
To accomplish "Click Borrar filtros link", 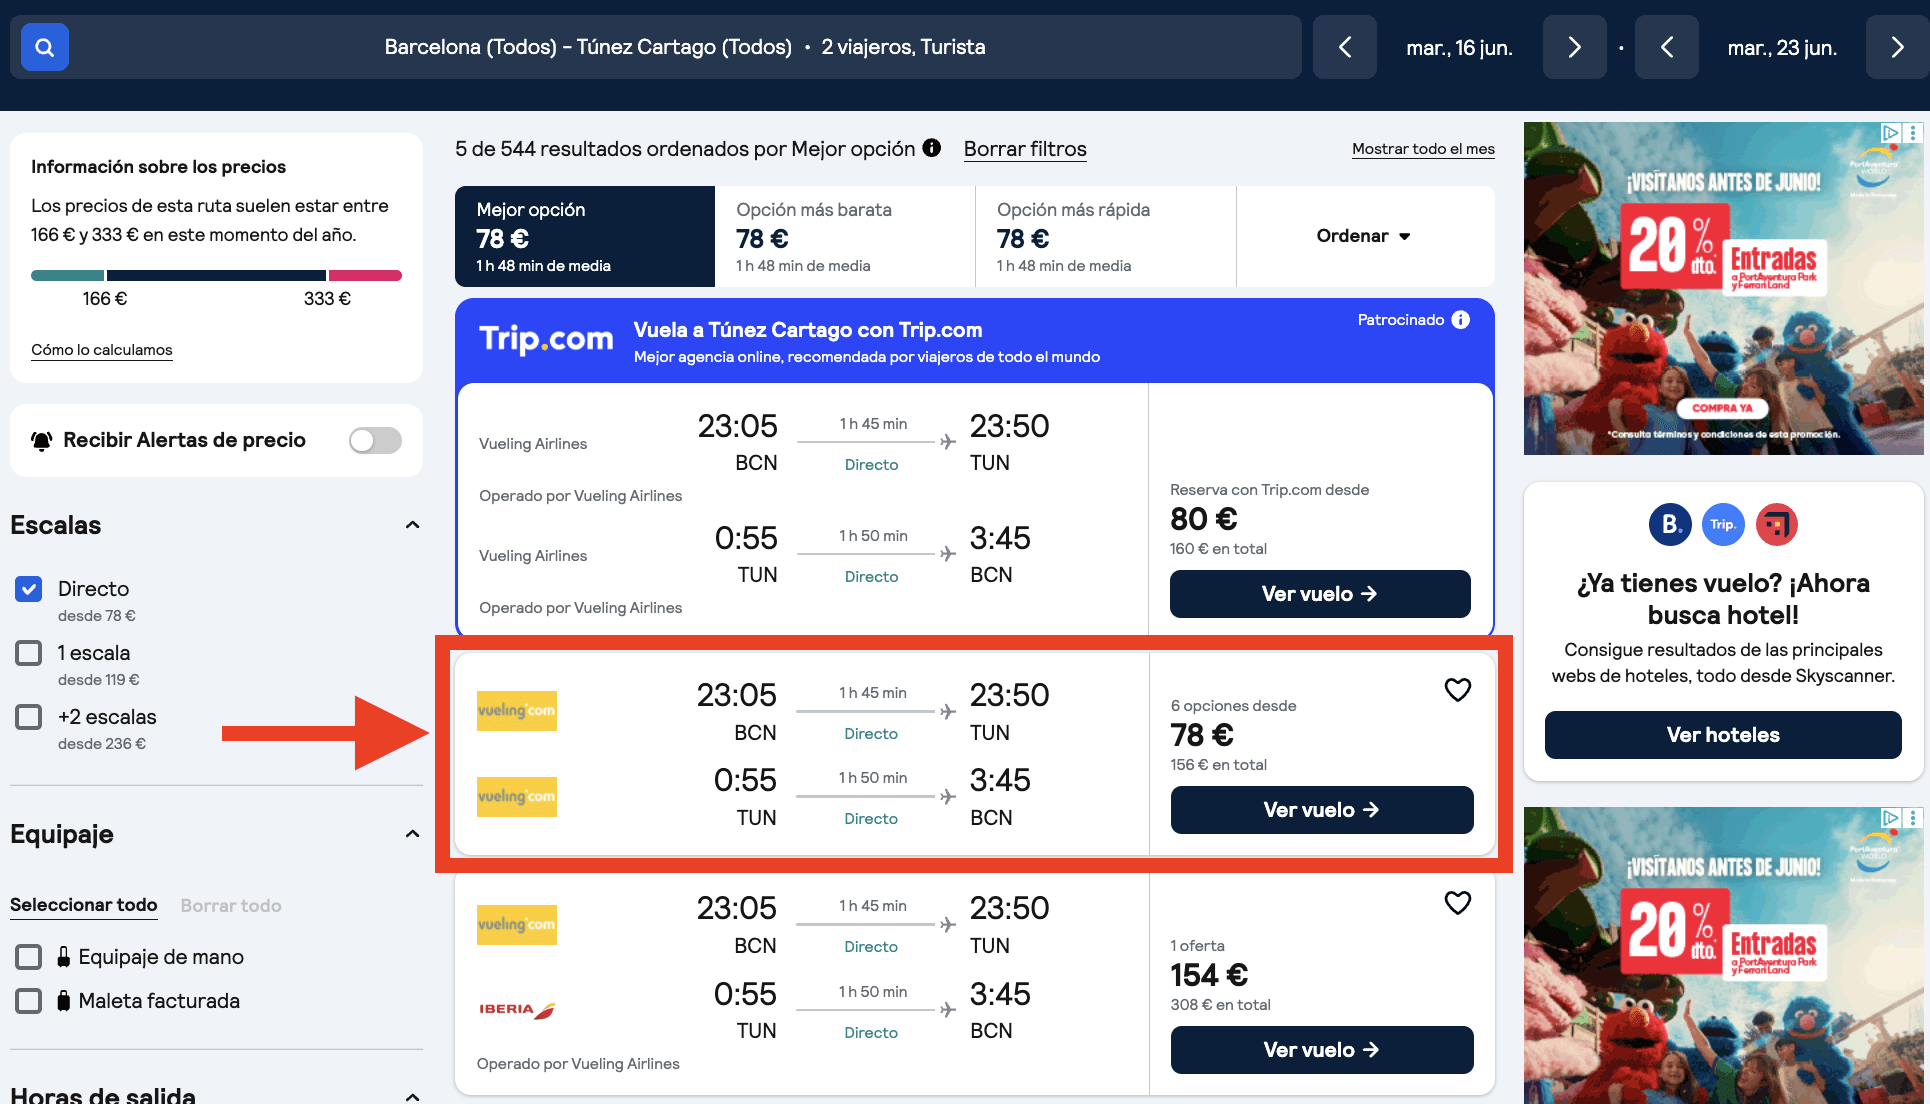I will coord(1025,149).
